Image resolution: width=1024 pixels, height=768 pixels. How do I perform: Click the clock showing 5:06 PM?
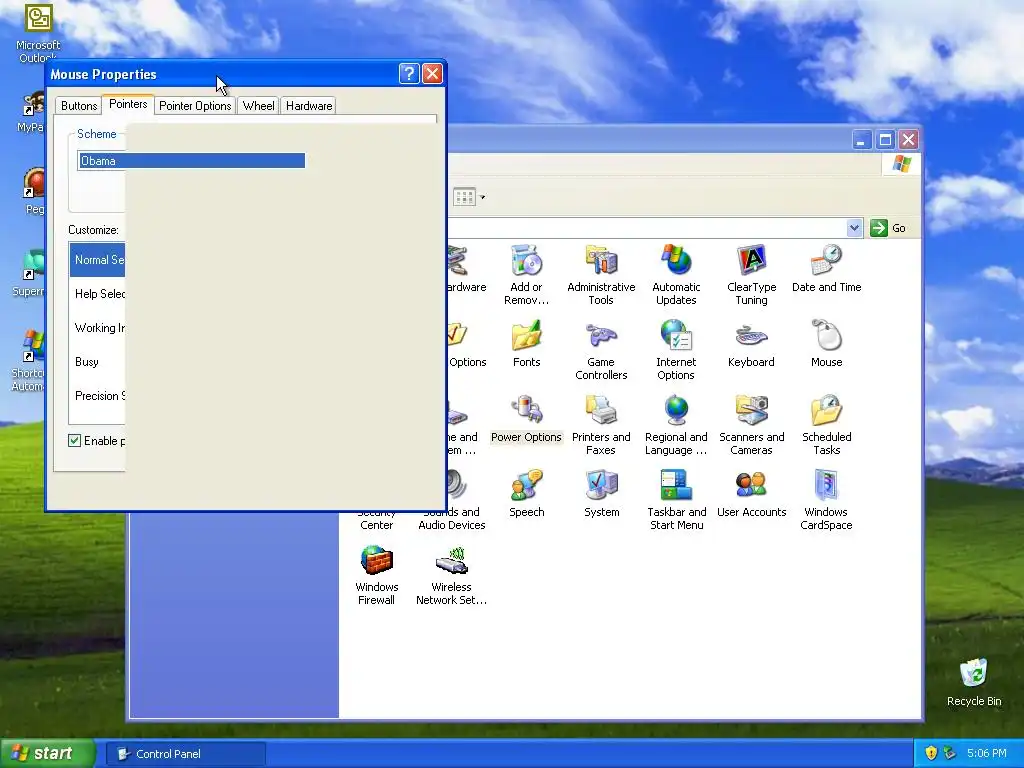click(986, 753)
